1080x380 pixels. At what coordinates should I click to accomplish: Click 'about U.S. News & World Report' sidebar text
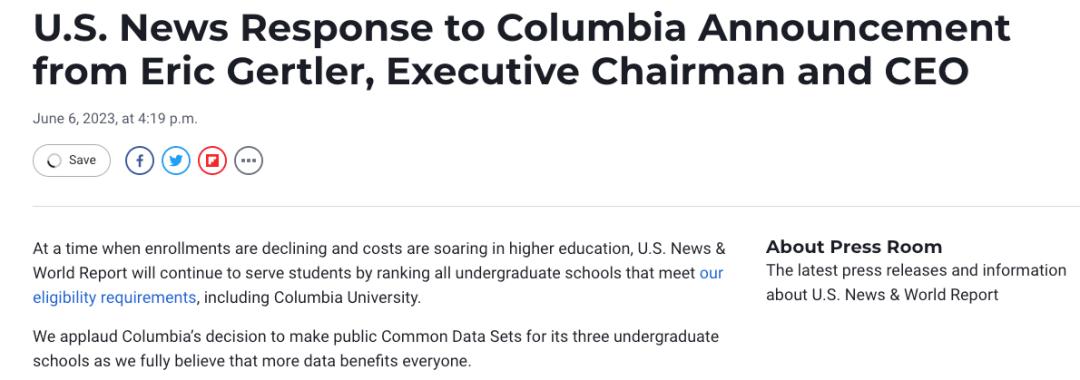(882, 295)
